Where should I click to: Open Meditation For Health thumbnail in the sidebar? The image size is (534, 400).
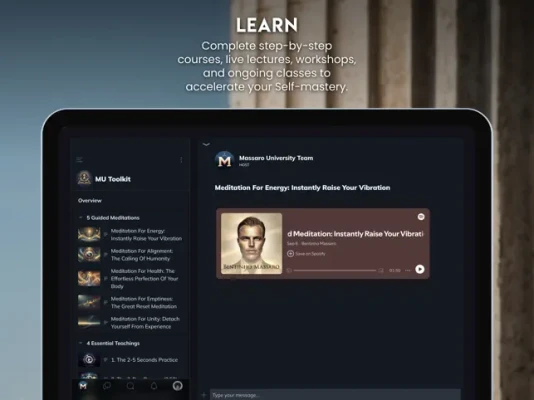pyautogui.click(x=89, y=278)
